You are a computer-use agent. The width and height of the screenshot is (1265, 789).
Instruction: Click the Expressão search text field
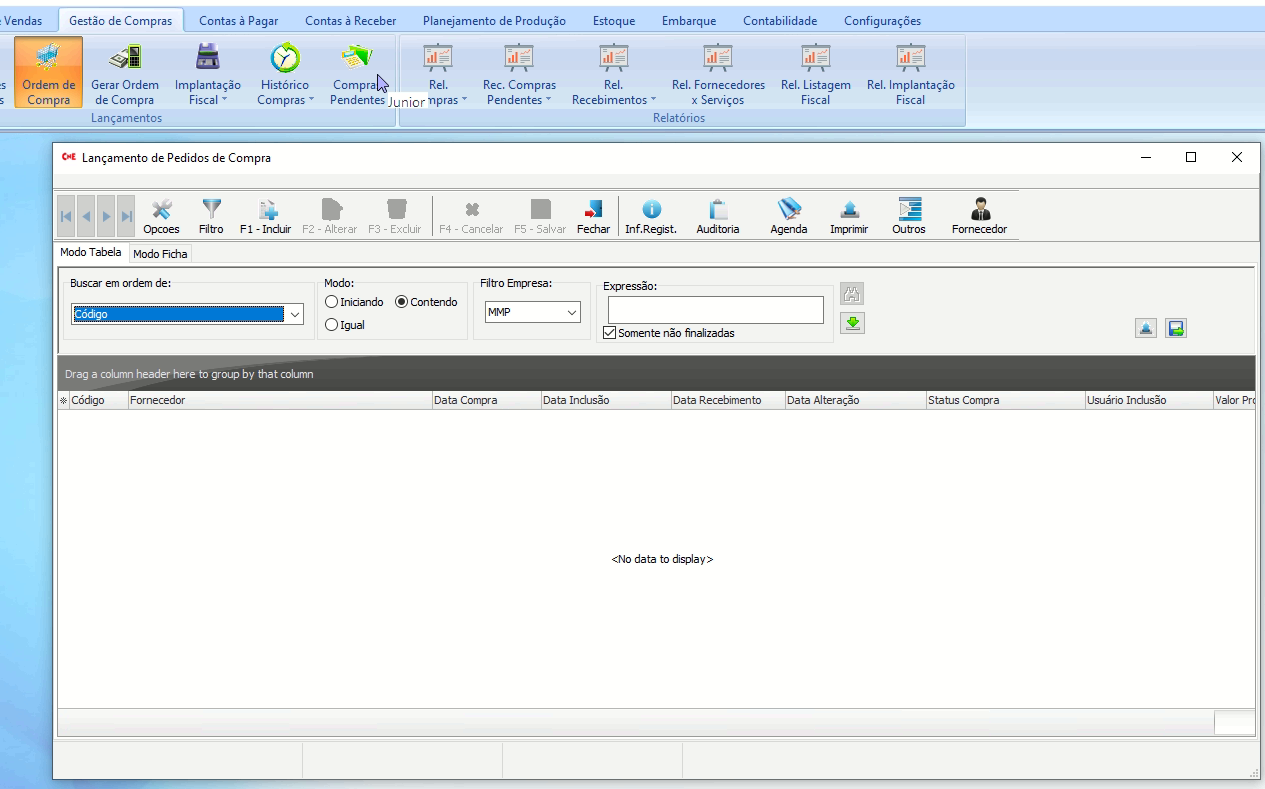point(715,310)
